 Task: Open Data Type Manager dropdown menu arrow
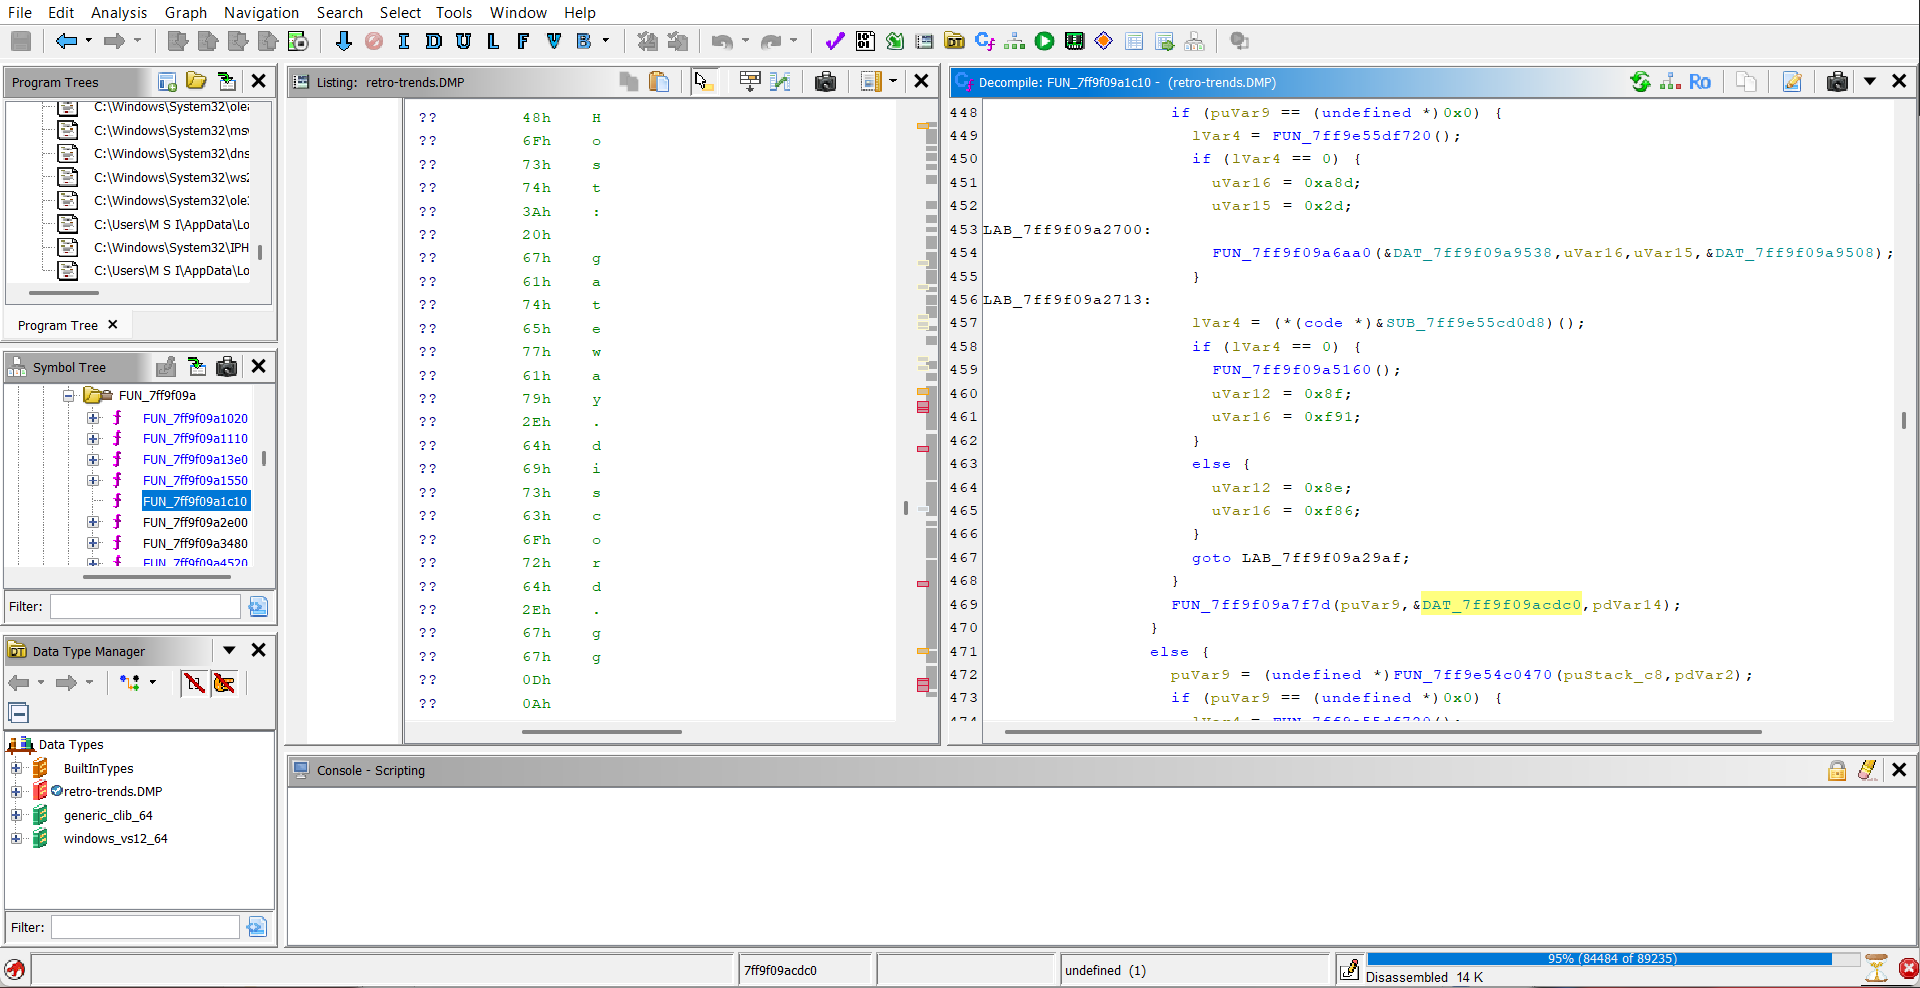[229, 651]
